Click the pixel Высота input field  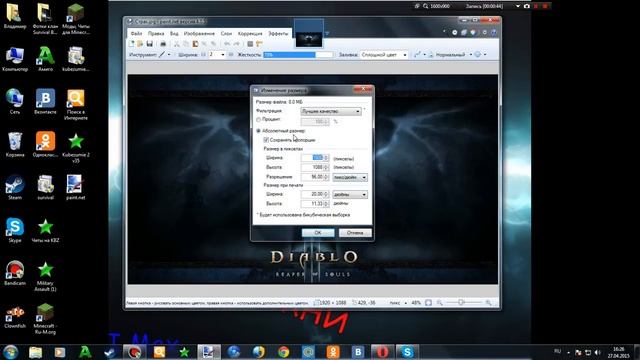pos(315,167)
